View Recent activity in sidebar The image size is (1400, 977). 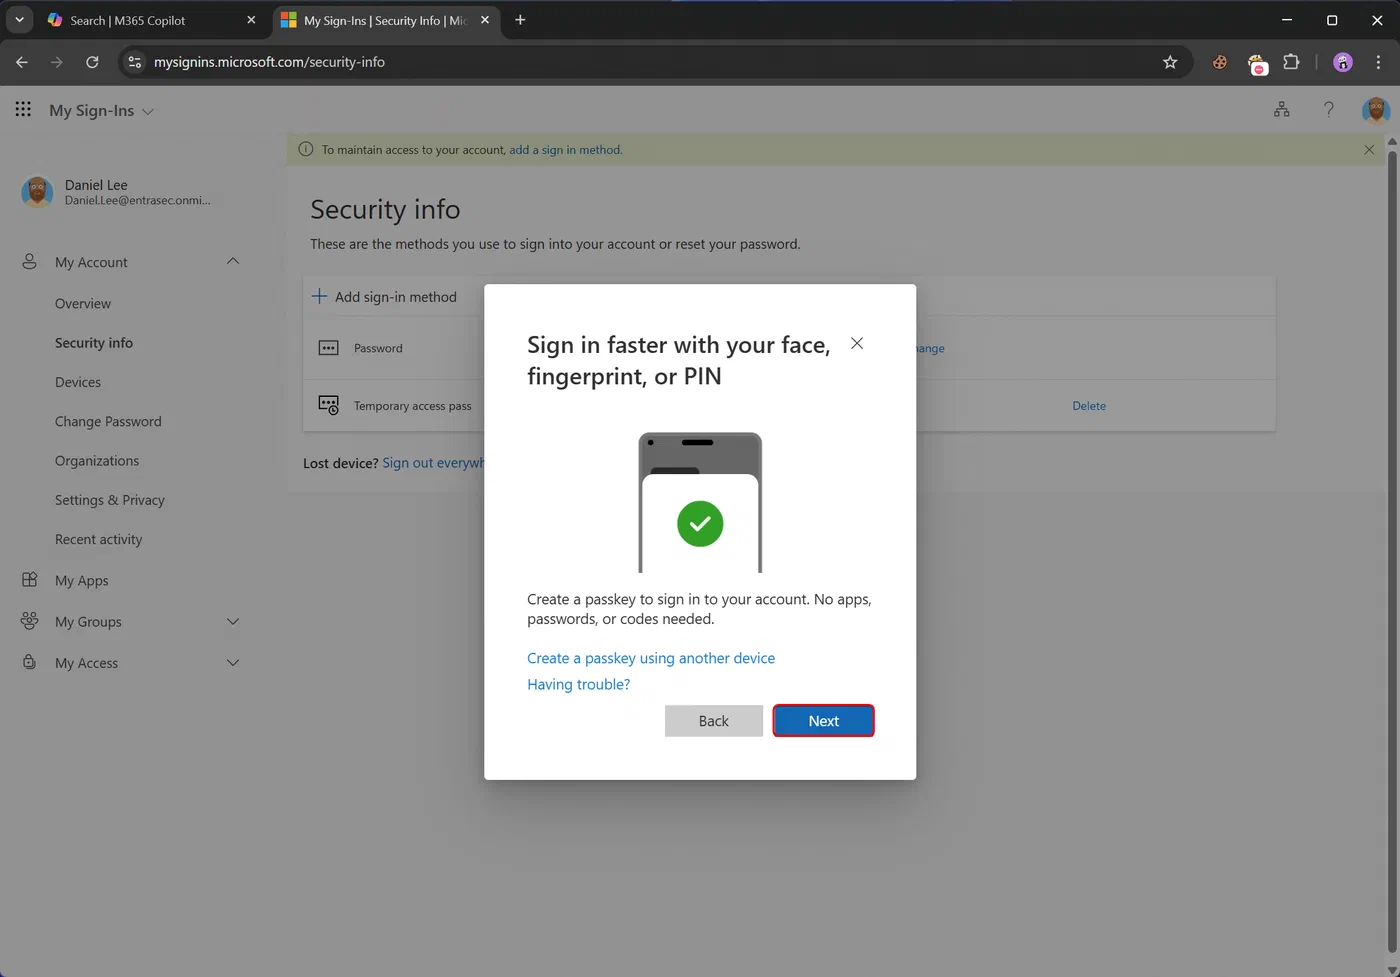click(x=99, y=539)
